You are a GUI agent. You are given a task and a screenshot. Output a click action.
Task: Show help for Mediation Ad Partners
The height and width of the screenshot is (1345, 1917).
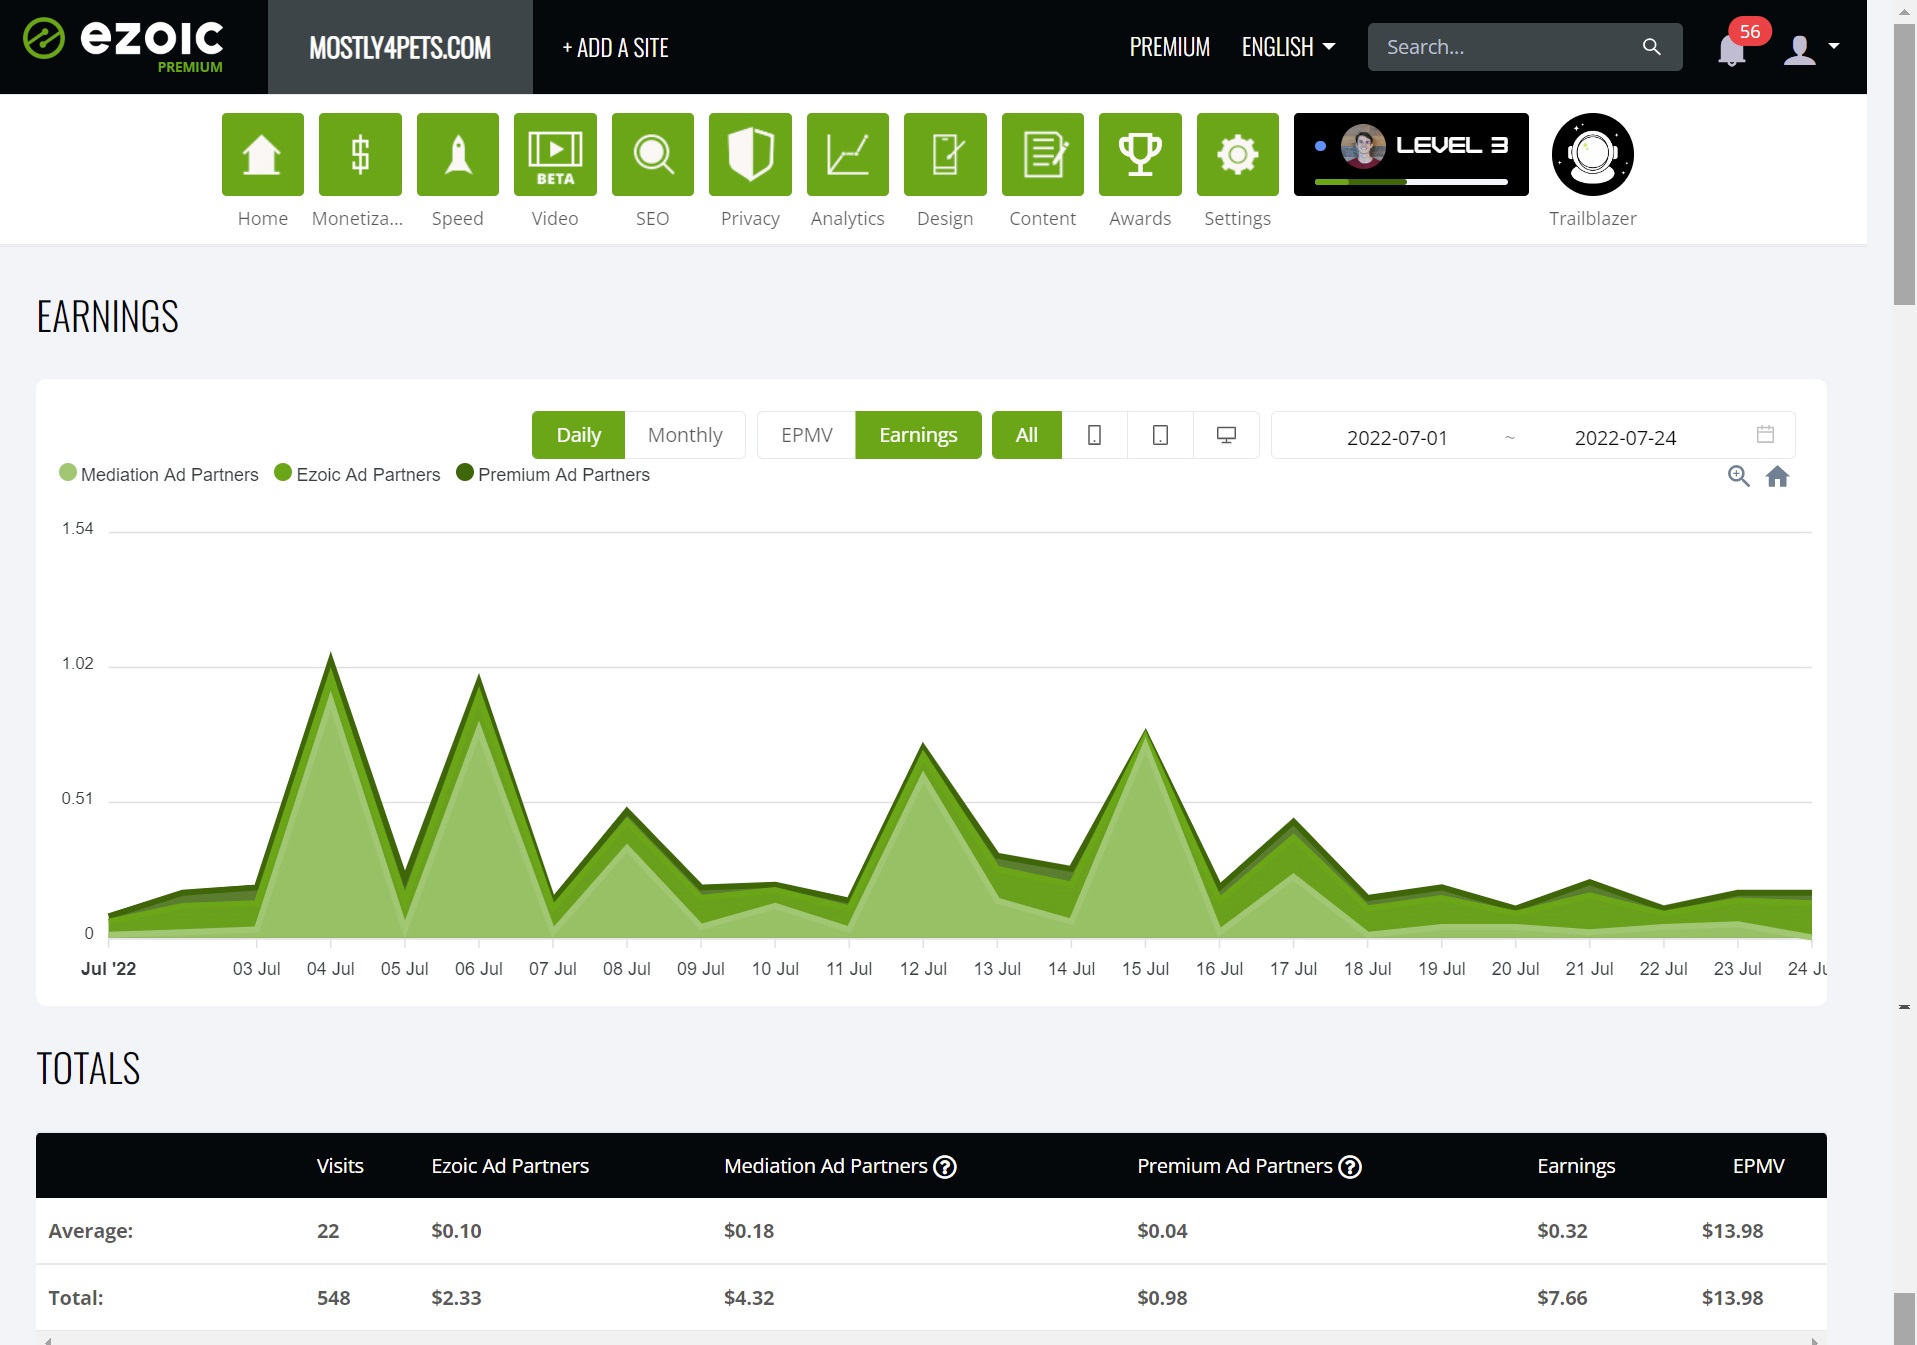tap(945, 1167)
